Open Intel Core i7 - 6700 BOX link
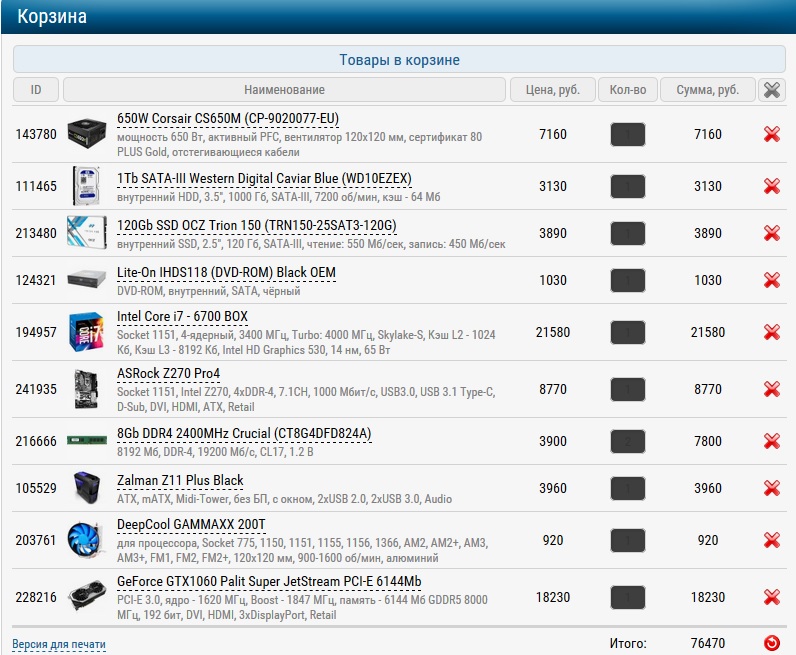 coord(182,317)
